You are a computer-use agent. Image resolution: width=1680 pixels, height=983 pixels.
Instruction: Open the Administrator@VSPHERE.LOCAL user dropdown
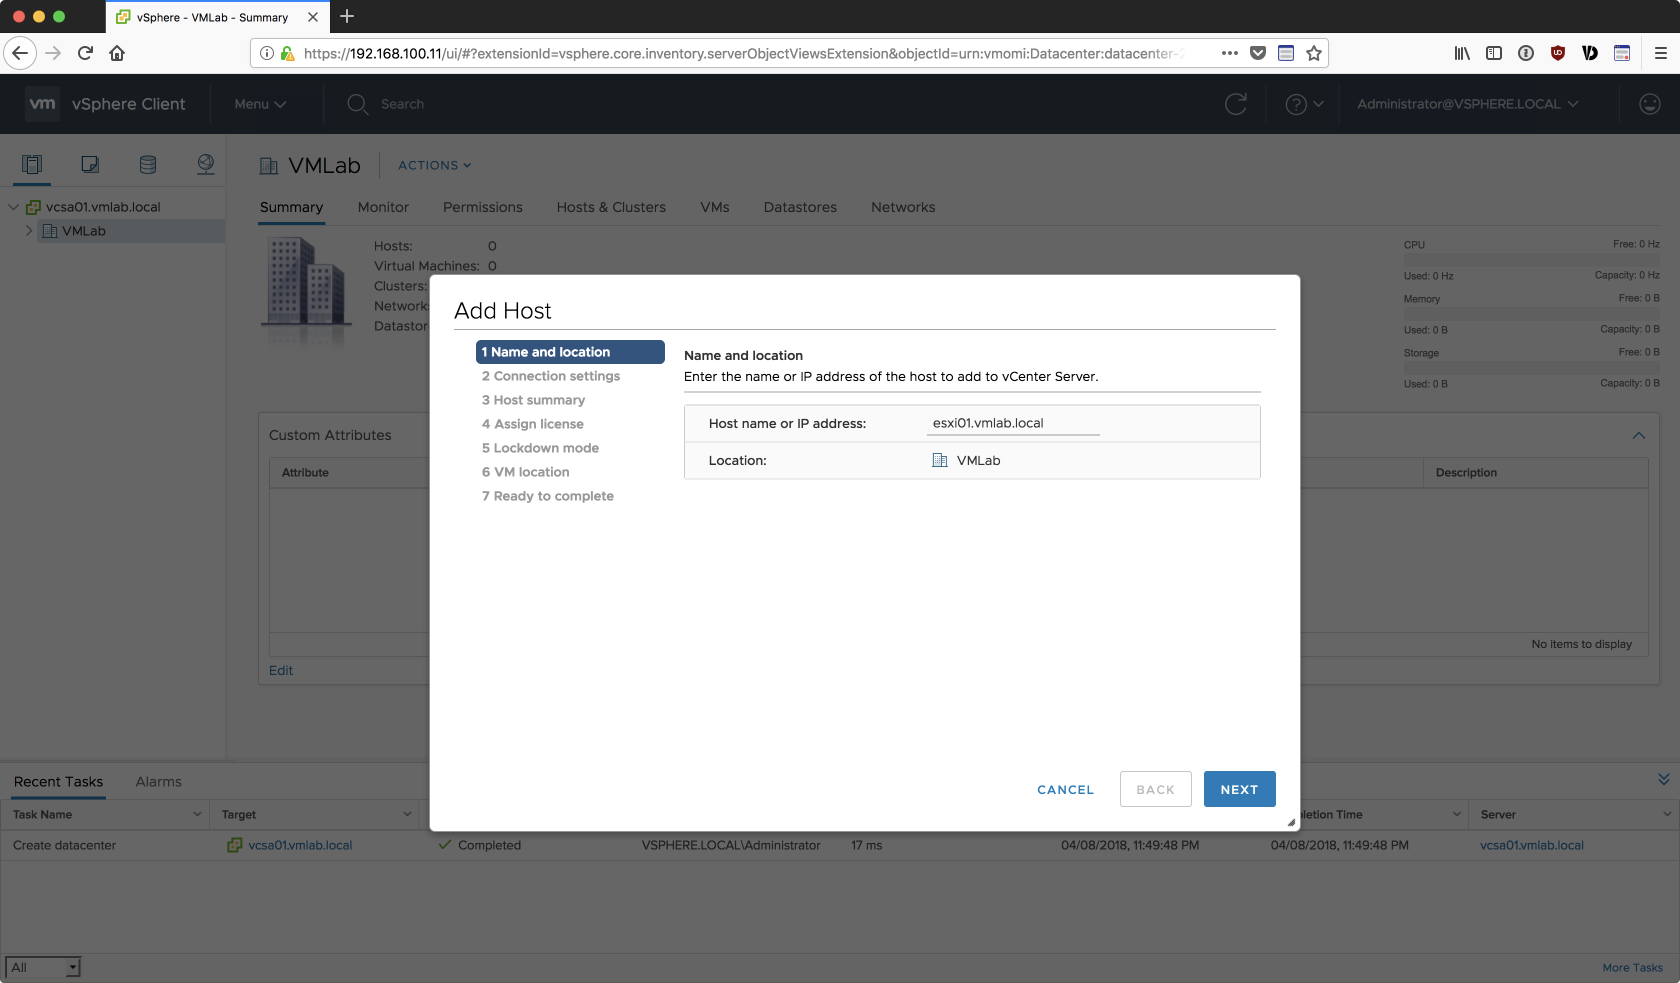point(1467,104)
